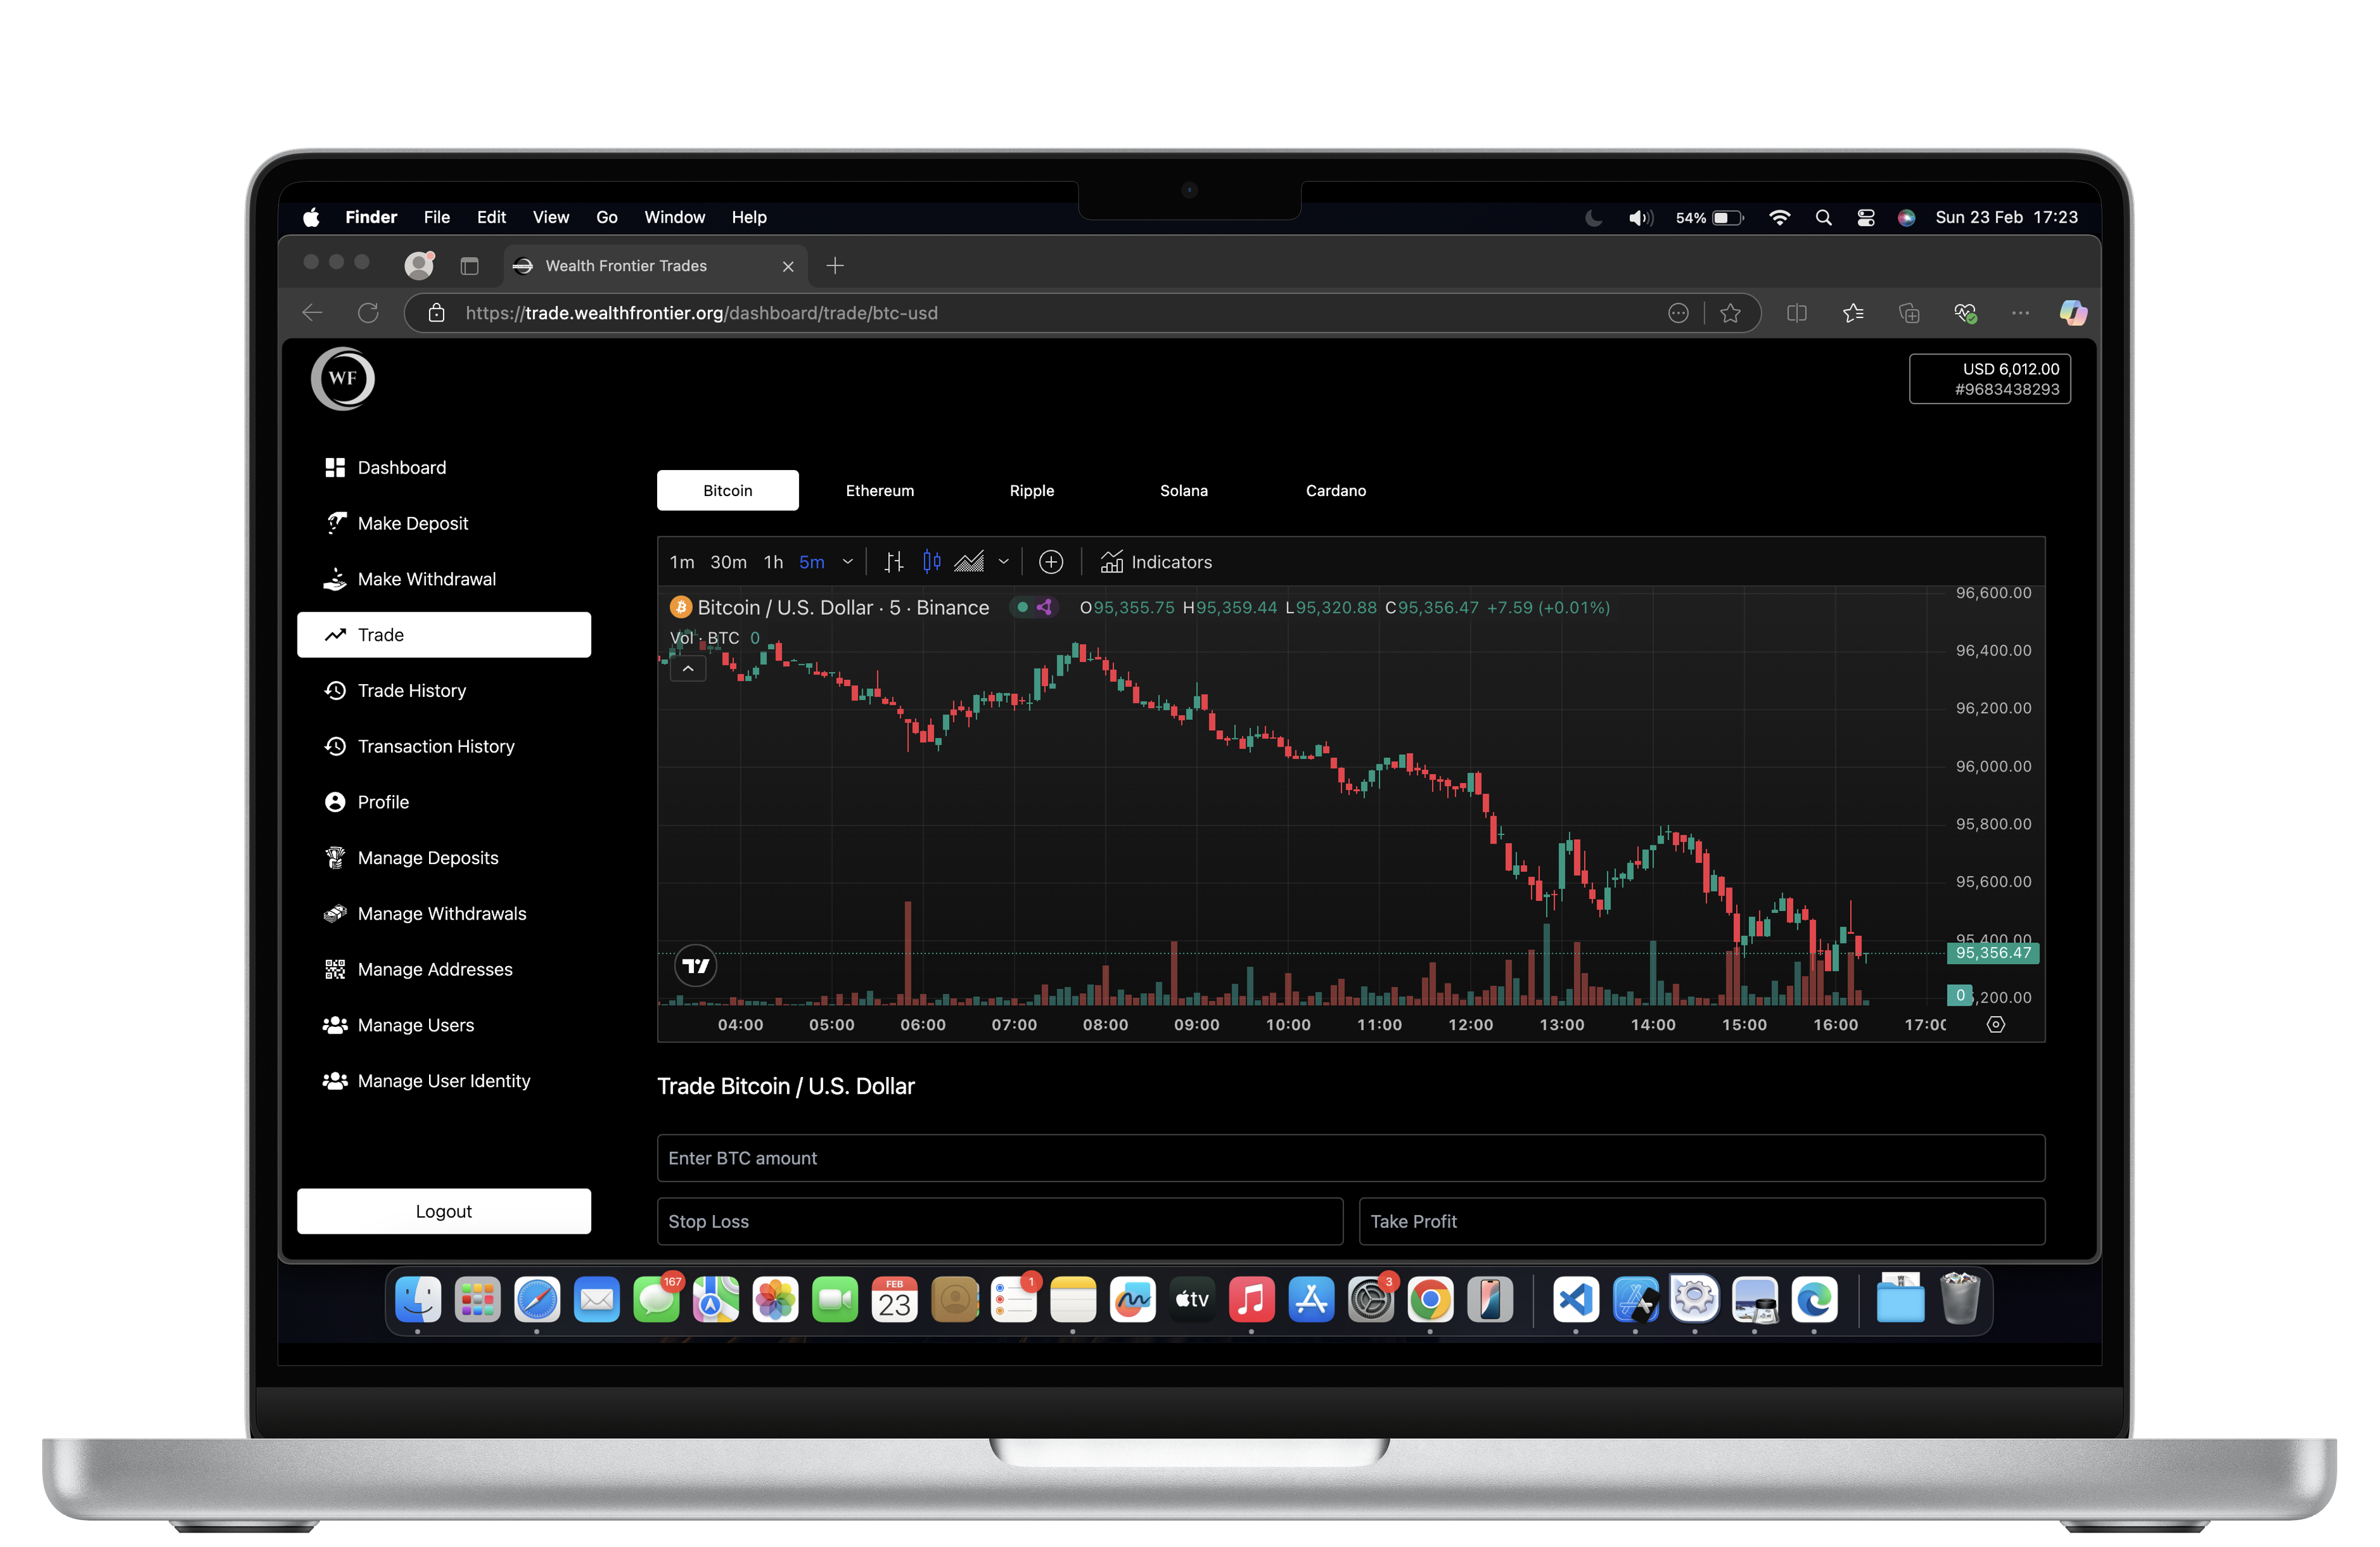Click the compare/add symbol plus icon

point(1050,562)
